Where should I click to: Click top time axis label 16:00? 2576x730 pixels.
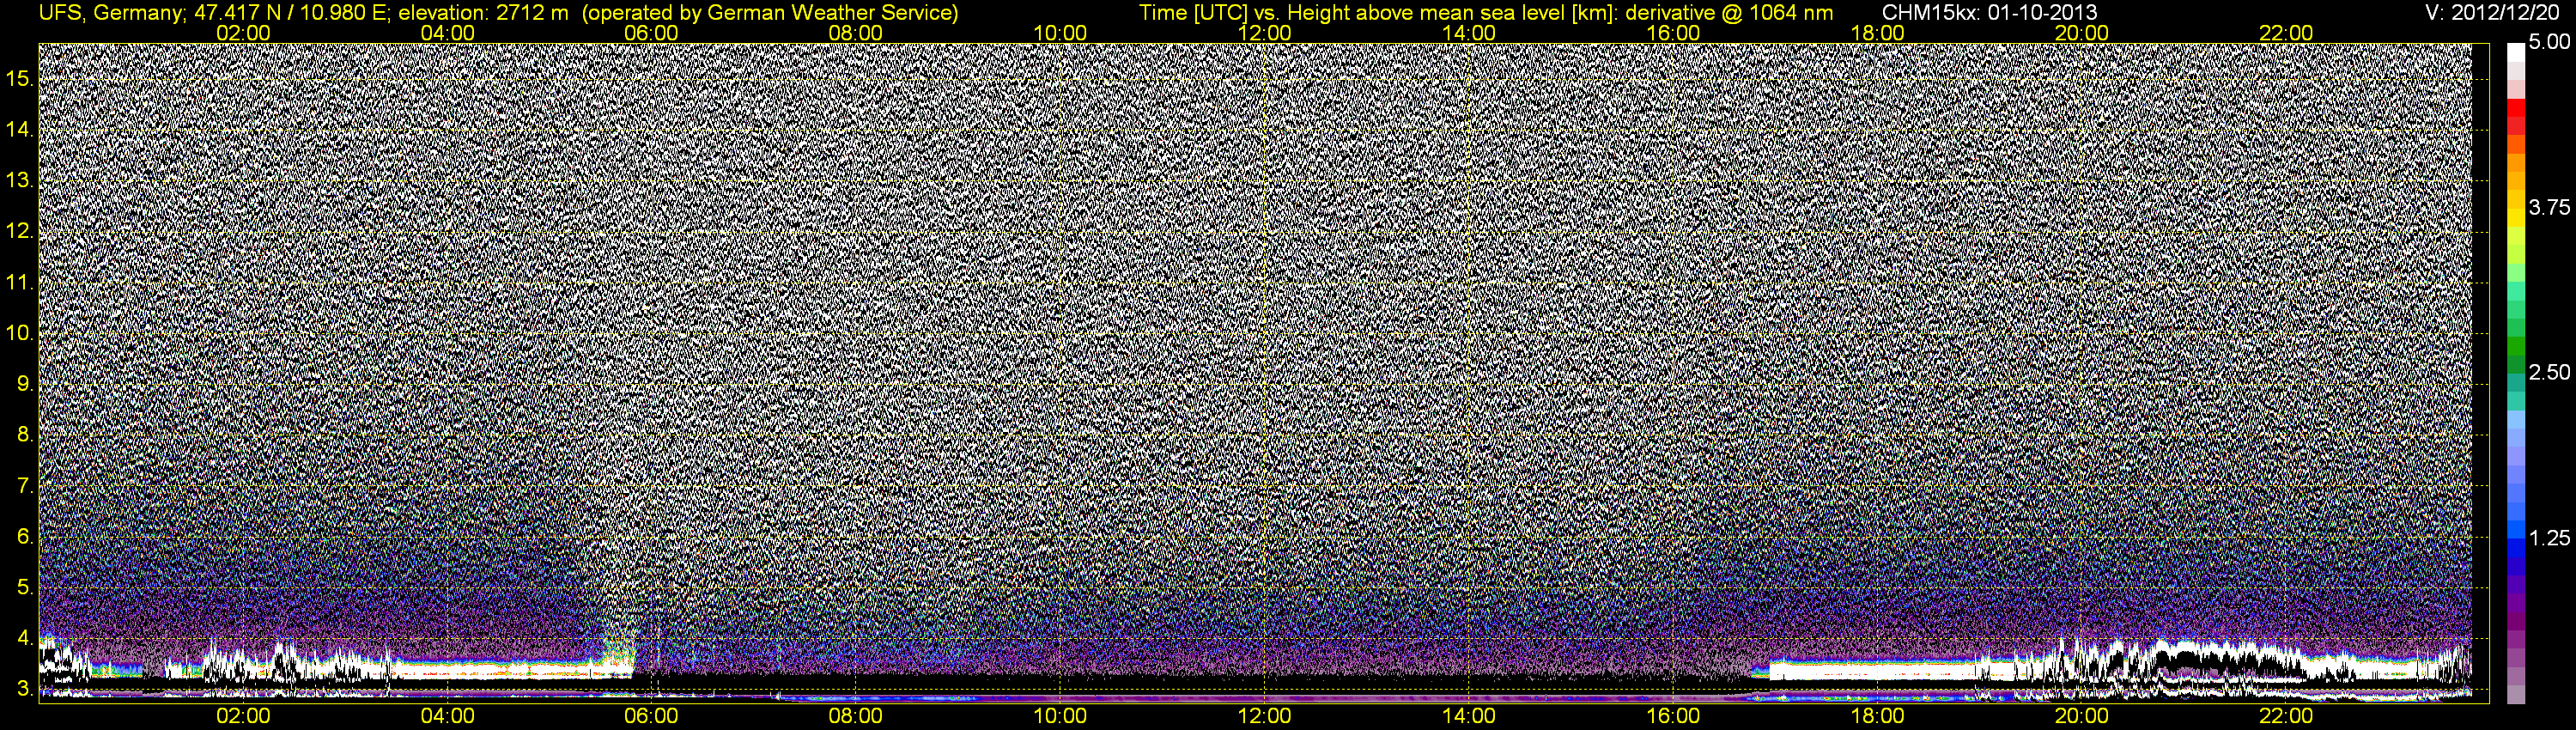click(x=1673, y=33)
